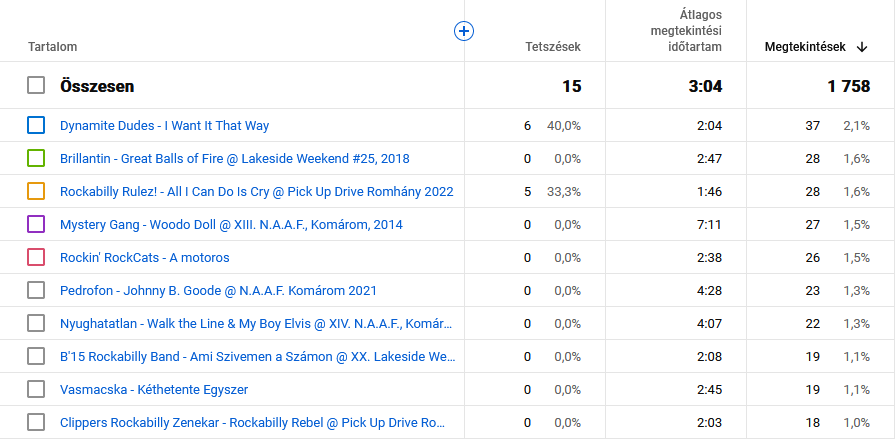Sort by Tetszések column header
The image size is (895, 439).
[553, 47]
